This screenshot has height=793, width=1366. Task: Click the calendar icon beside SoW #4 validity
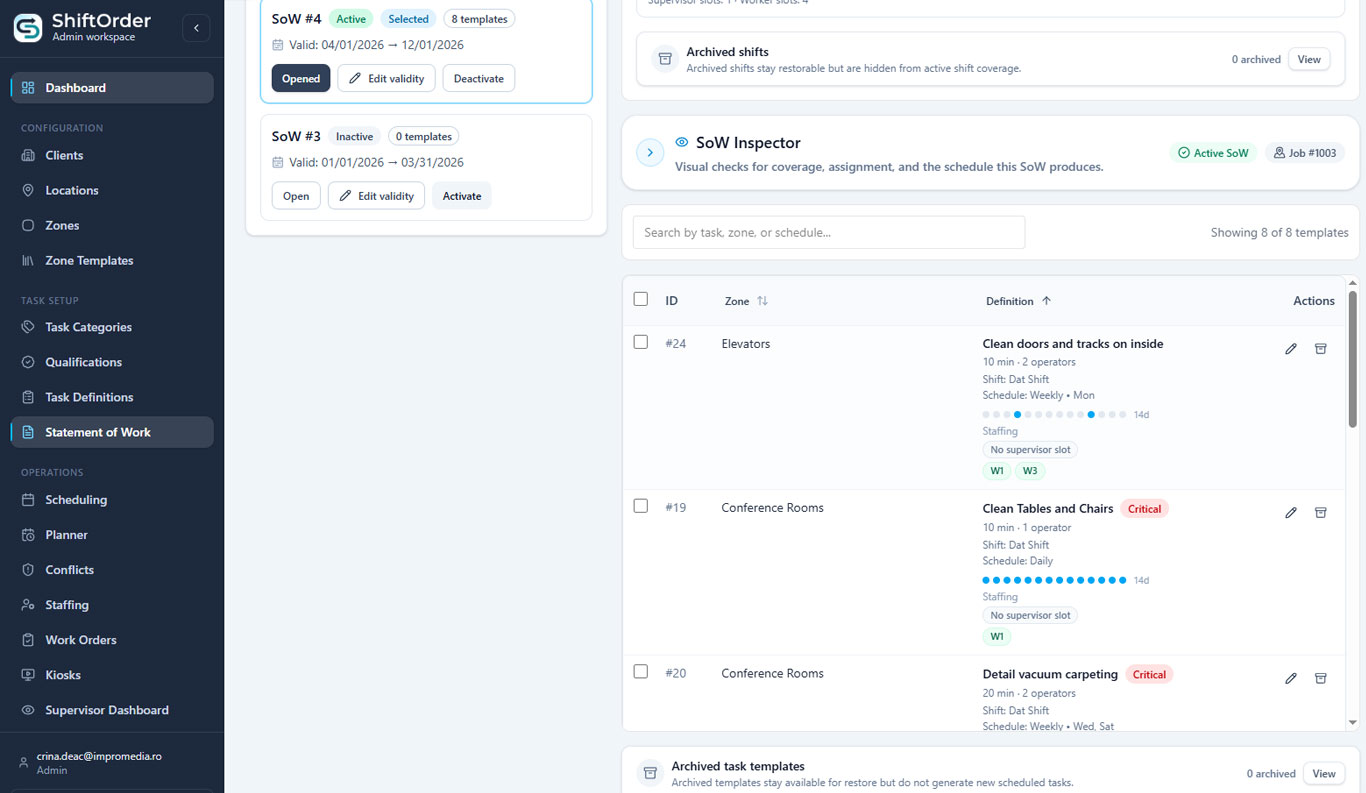click(278, 45)
